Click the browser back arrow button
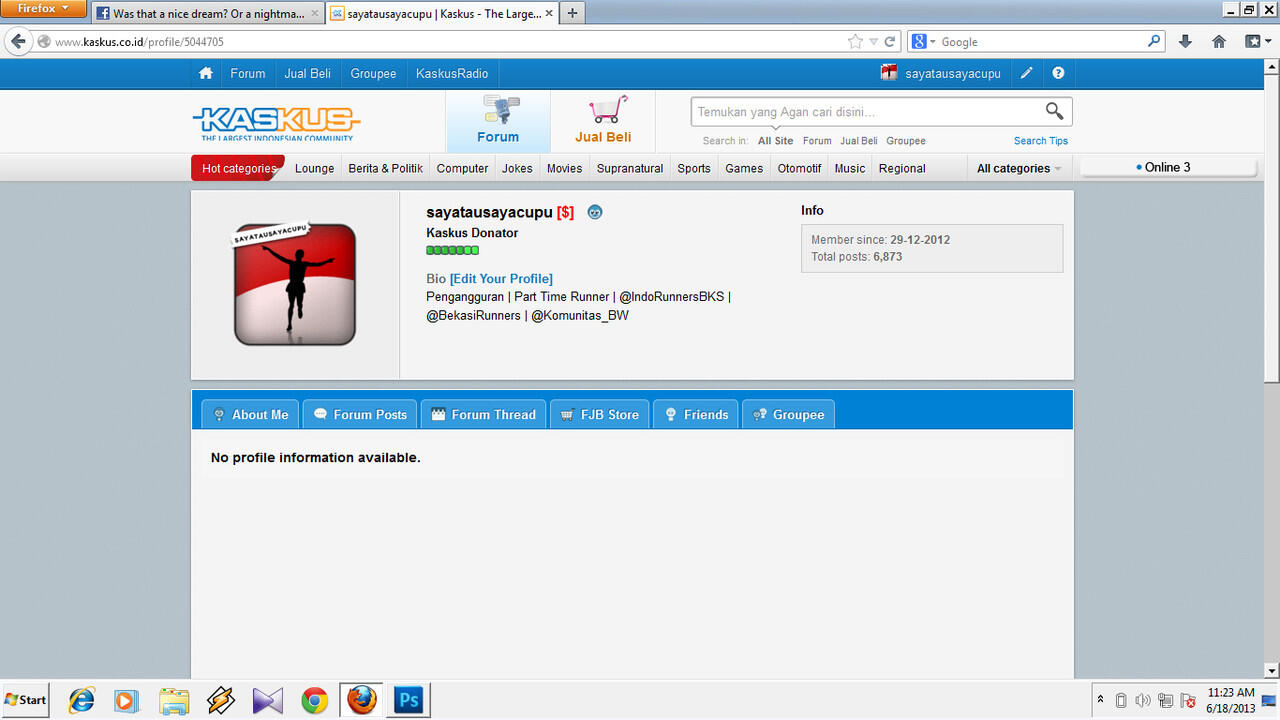Image resolution: width=1280 pixels, height=720 pixels. 18,42
